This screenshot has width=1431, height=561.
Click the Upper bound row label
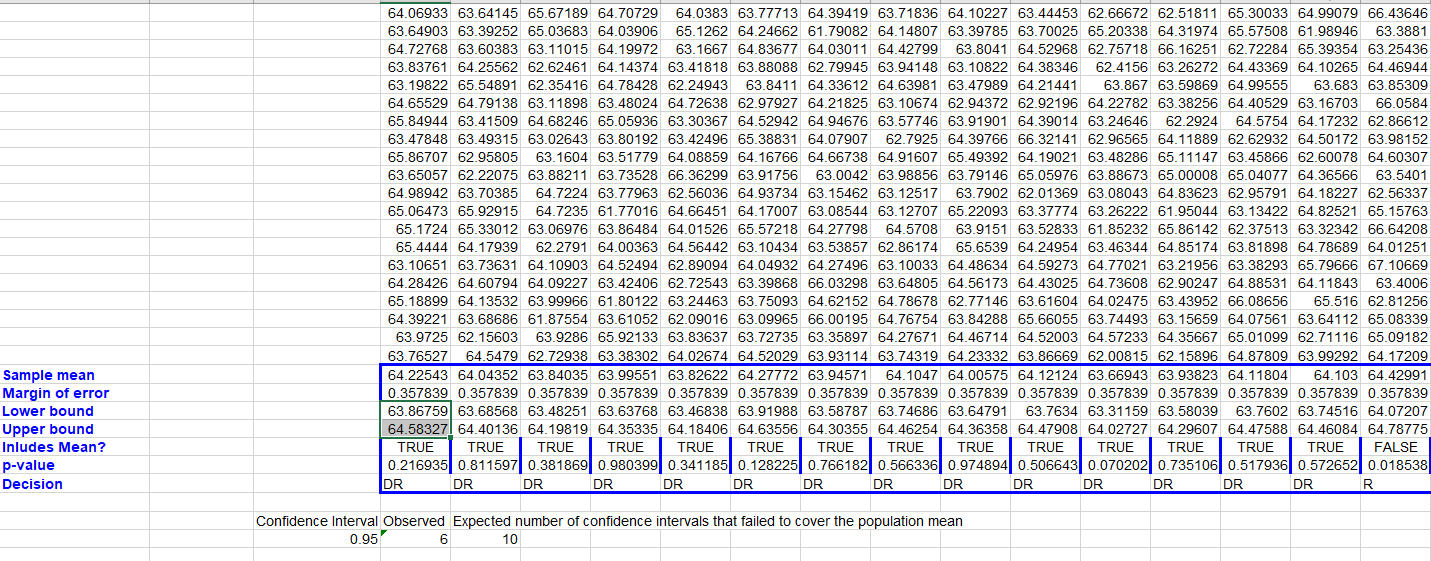48,429
